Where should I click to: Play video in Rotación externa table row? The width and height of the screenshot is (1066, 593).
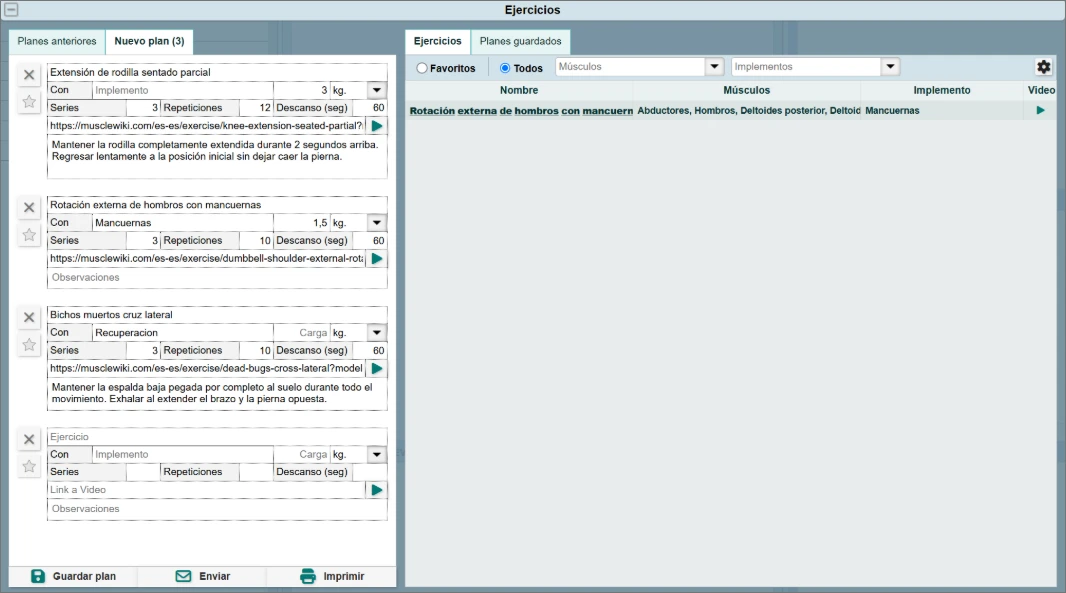[x=1040, y=110]
